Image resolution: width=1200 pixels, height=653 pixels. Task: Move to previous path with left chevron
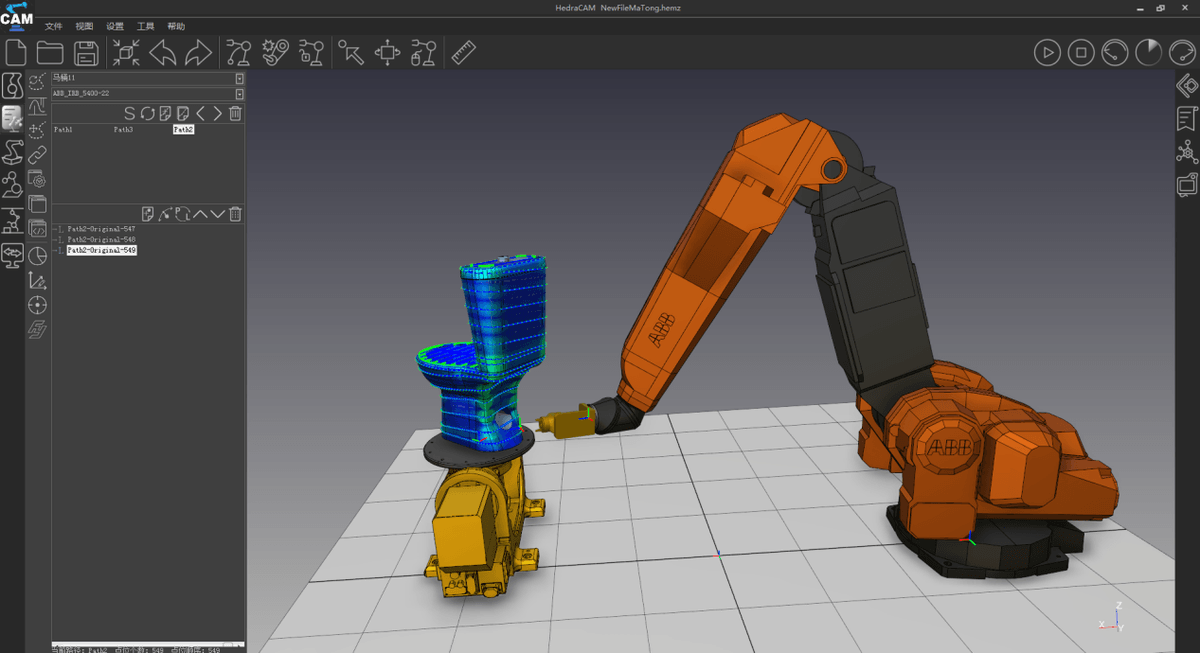coord(200,114)
